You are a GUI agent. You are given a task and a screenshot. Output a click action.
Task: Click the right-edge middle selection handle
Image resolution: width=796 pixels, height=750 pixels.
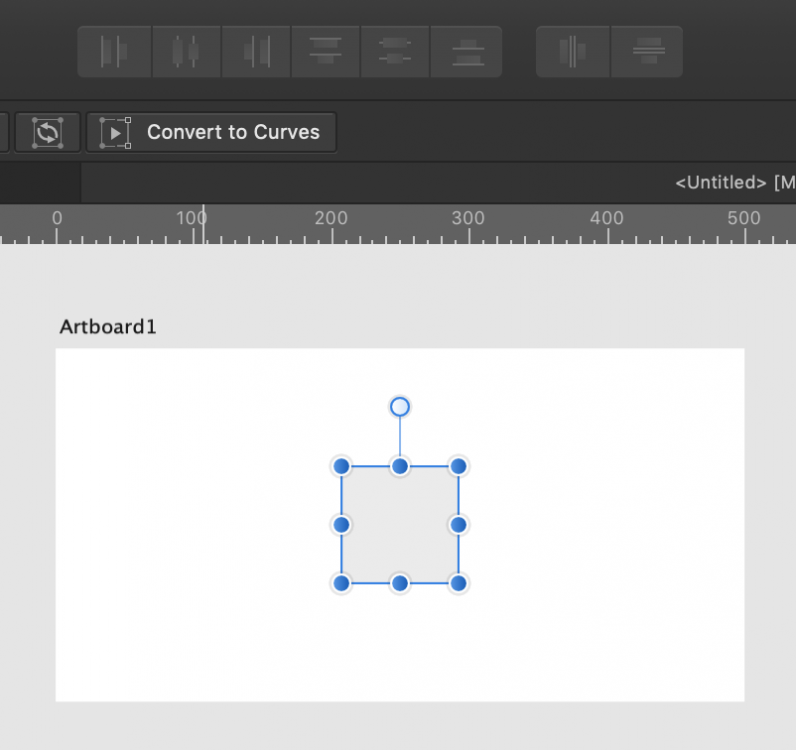(458, 525)
